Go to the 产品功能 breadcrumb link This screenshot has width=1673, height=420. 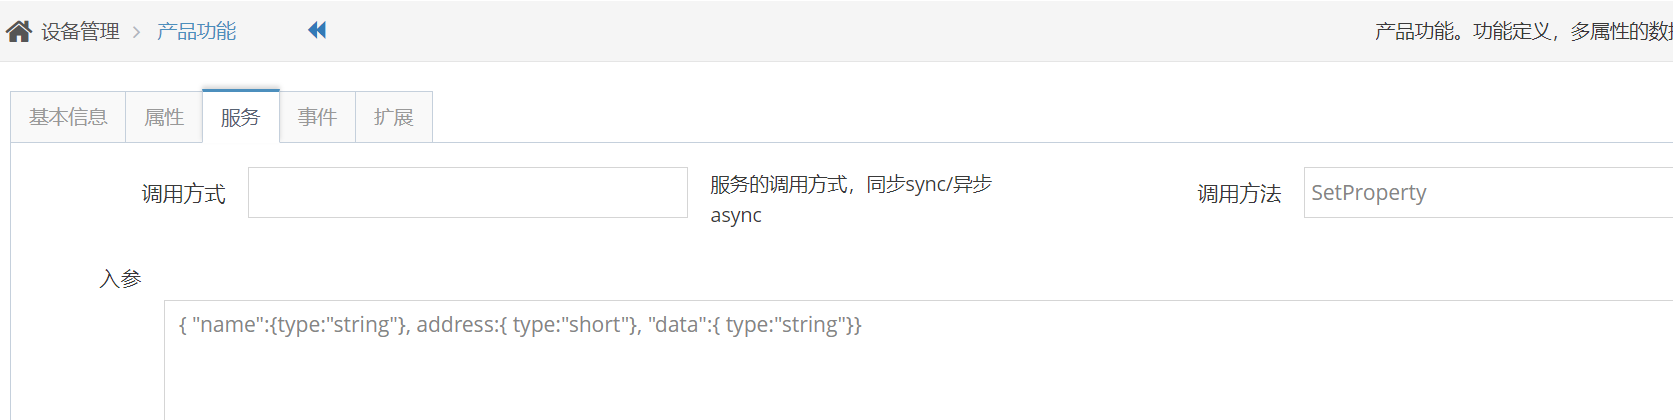196,32
